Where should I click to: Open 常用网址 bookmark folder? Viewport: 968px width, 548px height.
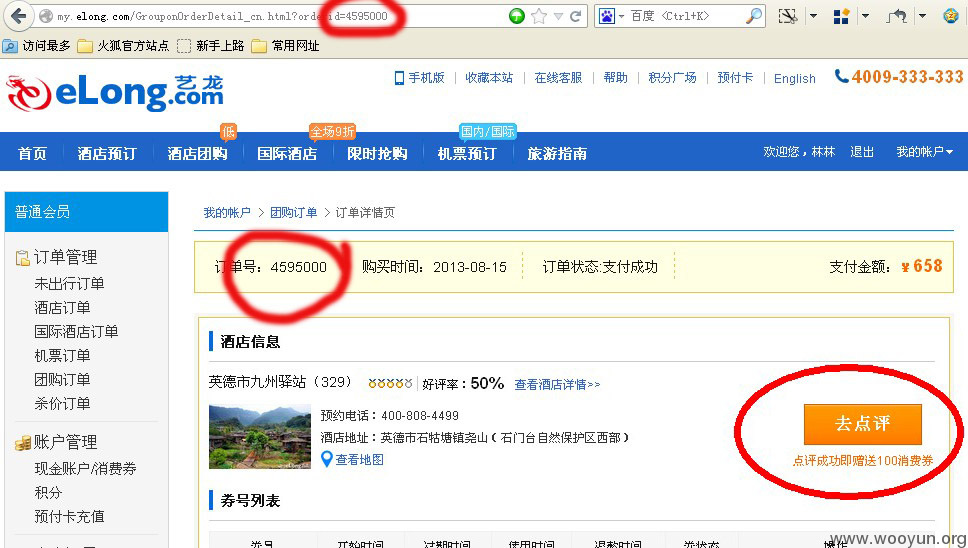[x=286, y=46]
